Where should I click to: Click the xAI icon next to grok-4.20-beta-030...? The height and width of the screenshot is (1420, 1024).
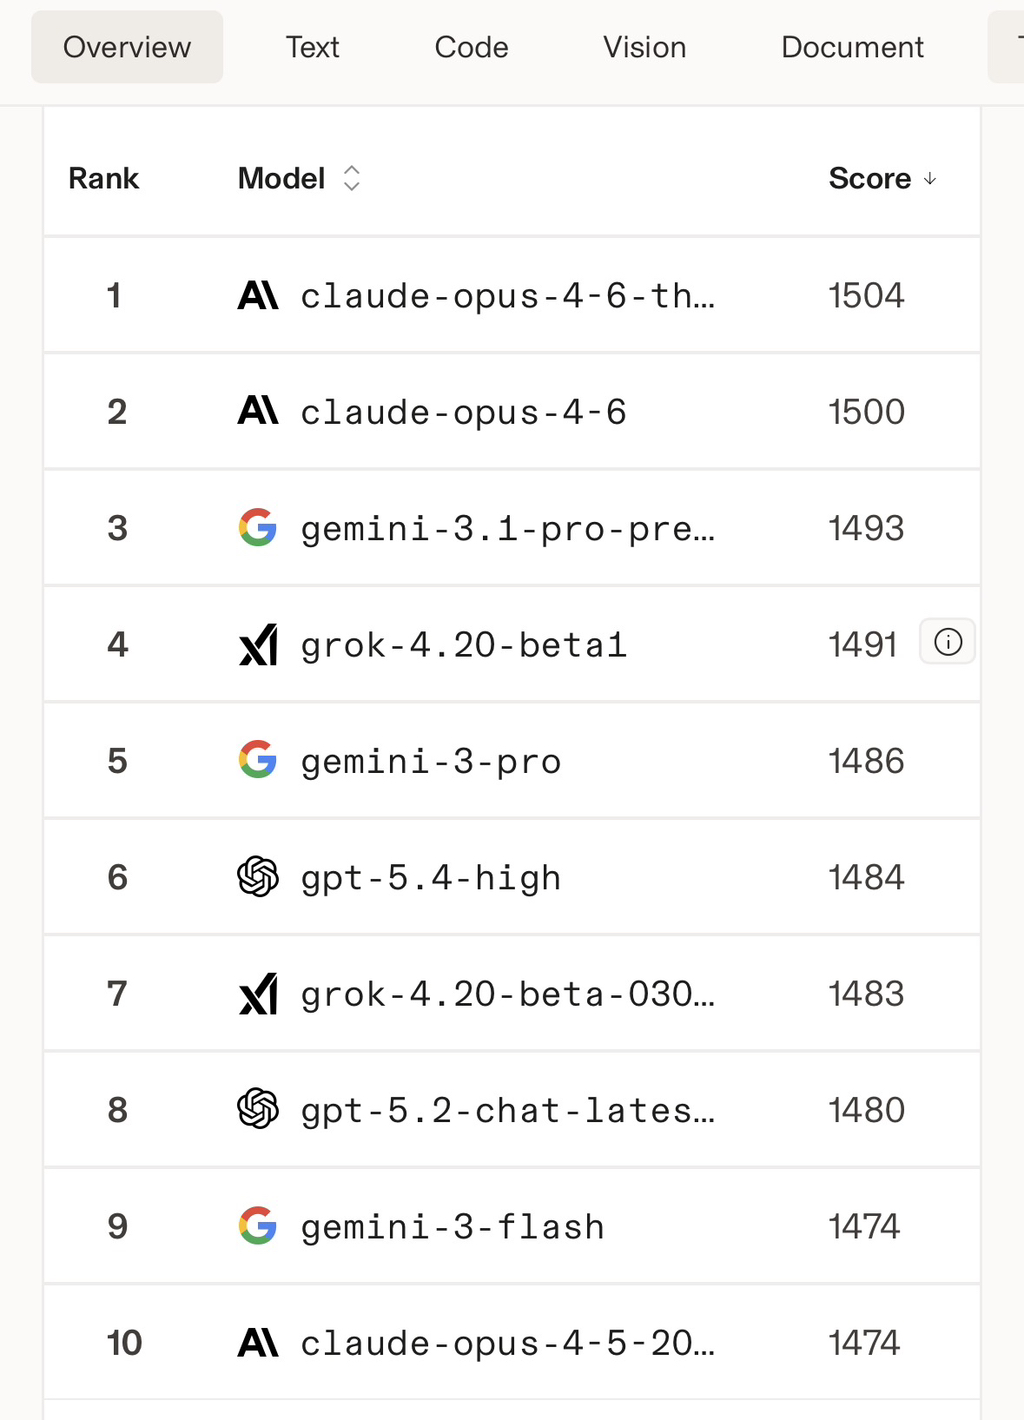point(258,993)
